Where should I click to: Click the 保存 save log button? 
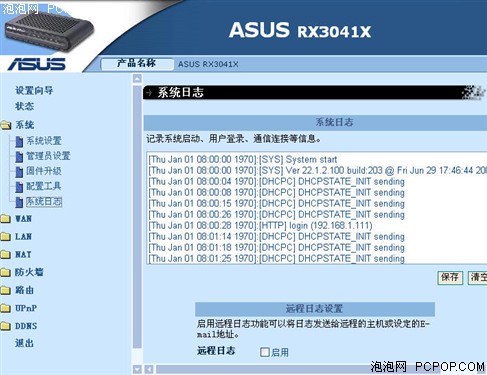pyautogui.click(x=450, y=277)
